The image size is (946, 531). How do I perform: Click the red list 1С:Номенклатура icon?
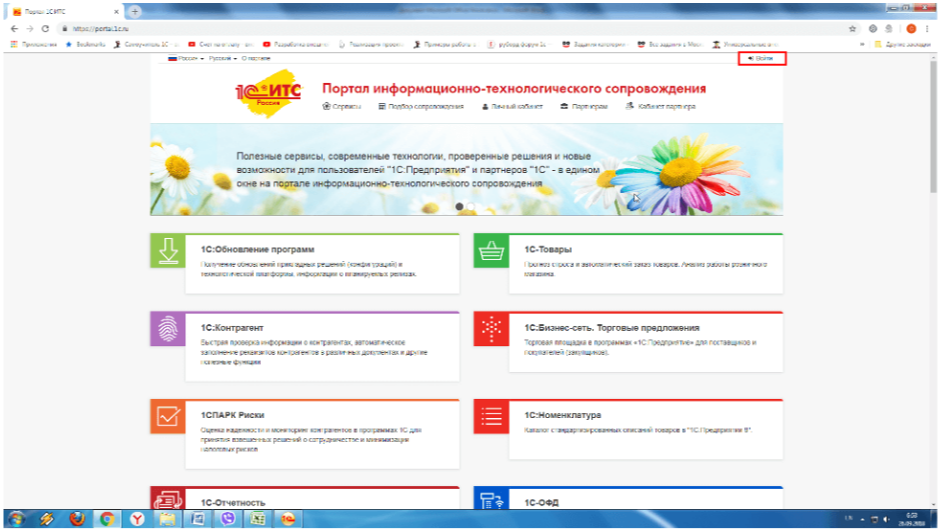tap(491, 417)
